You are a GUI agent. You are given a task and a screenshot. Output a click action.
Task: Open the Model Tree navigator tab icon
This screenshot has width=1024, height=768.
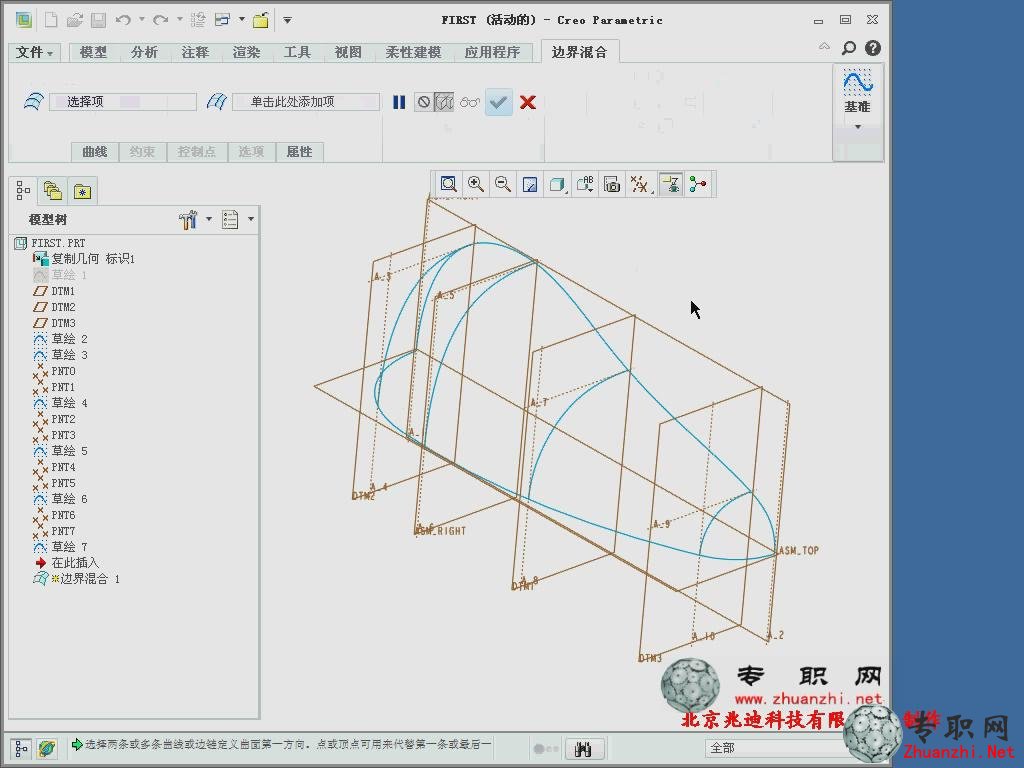point(23,191)
